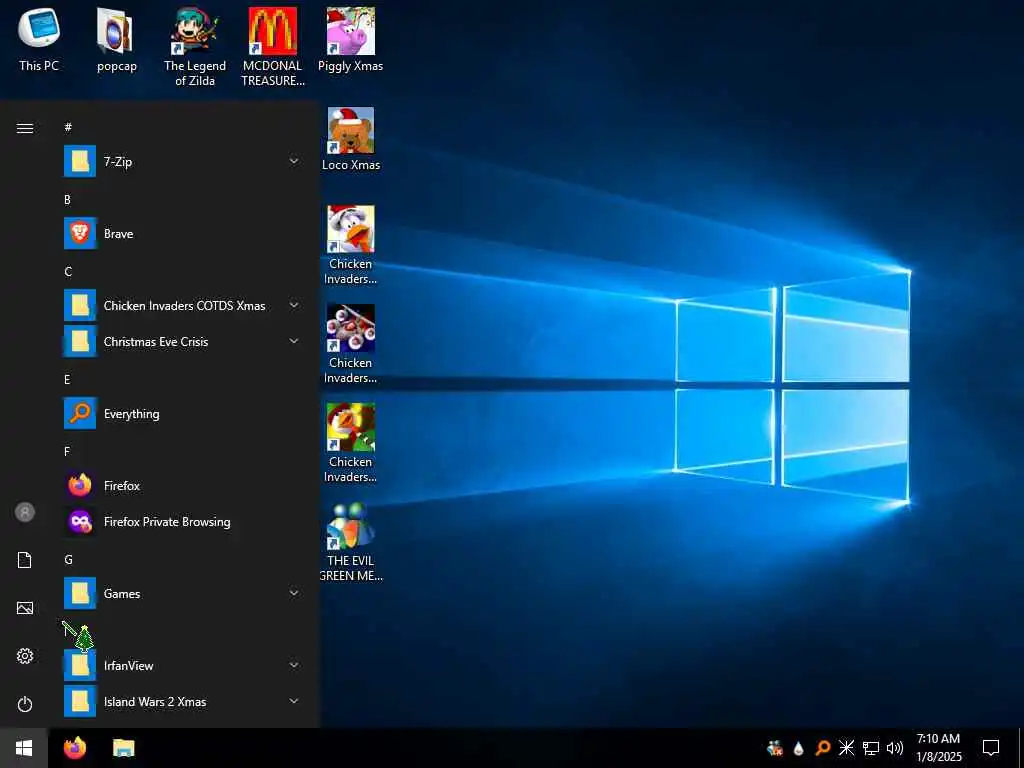1024x768 pixels.
Task: Click the E letter header in app list
Action: click(67, 379)
